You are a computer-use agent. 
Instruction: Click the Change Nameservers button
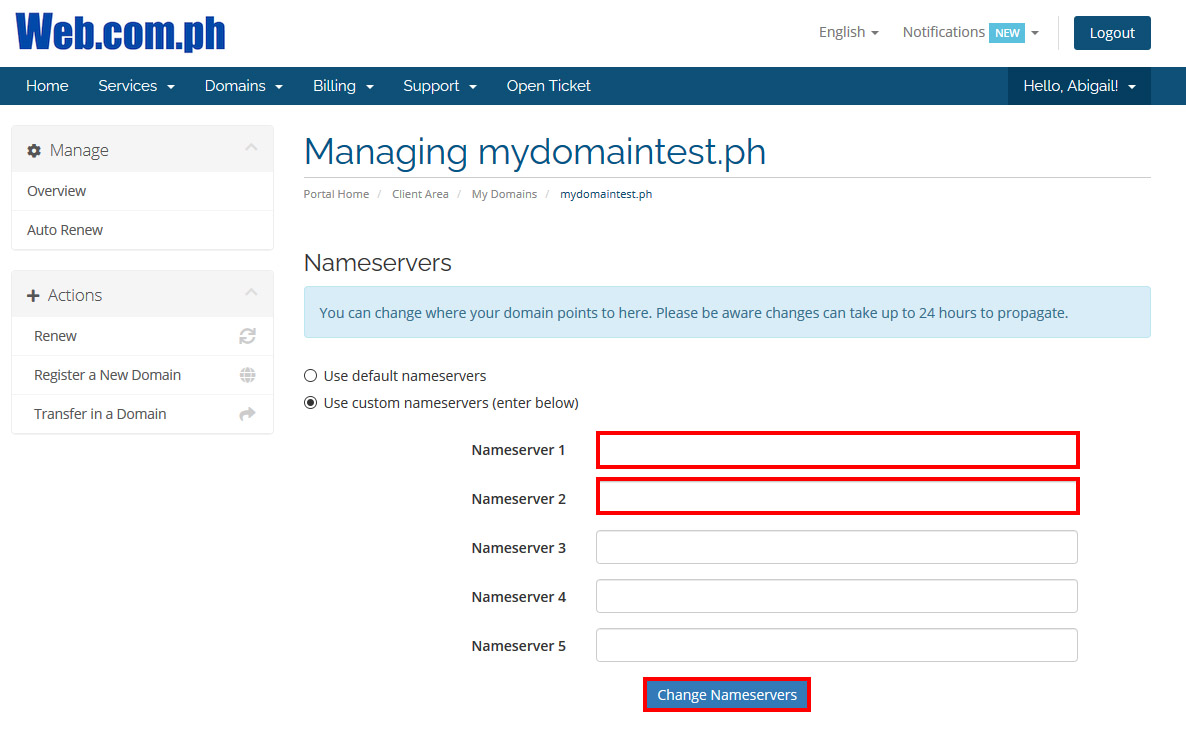[727, 695]
